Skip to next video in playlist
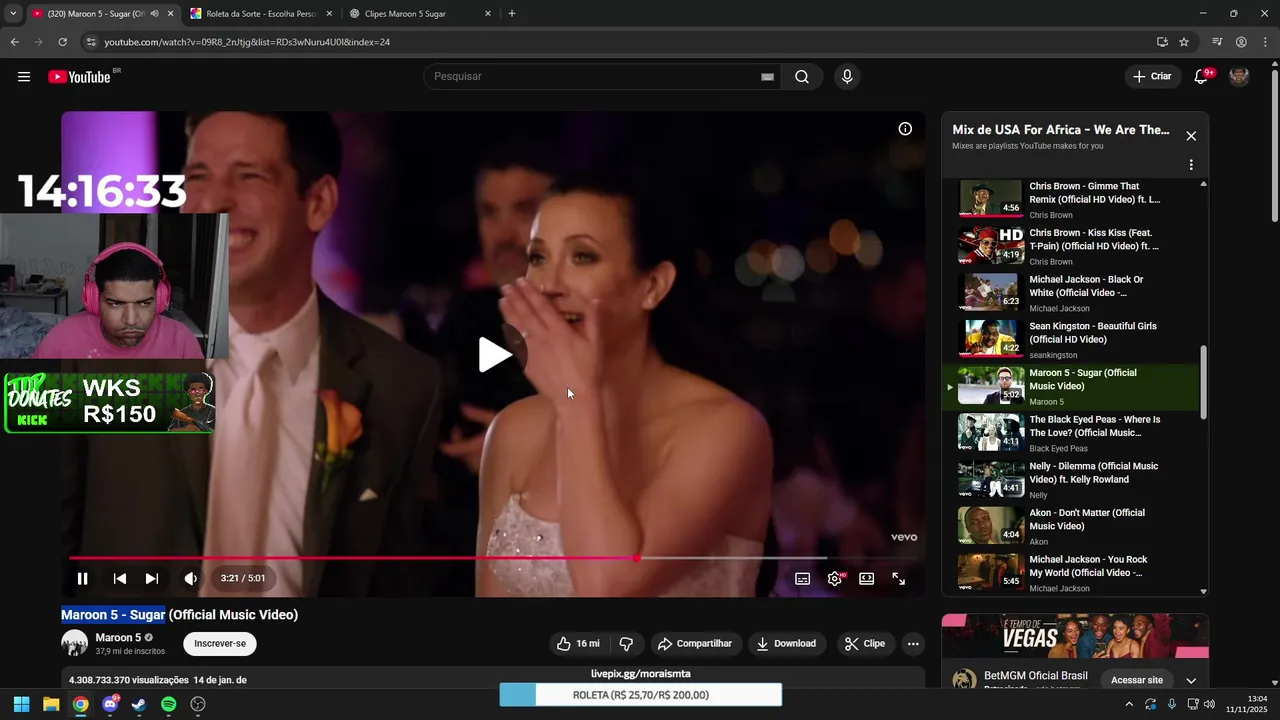This screenshot has width=1280, height=720. pos(152,578)
